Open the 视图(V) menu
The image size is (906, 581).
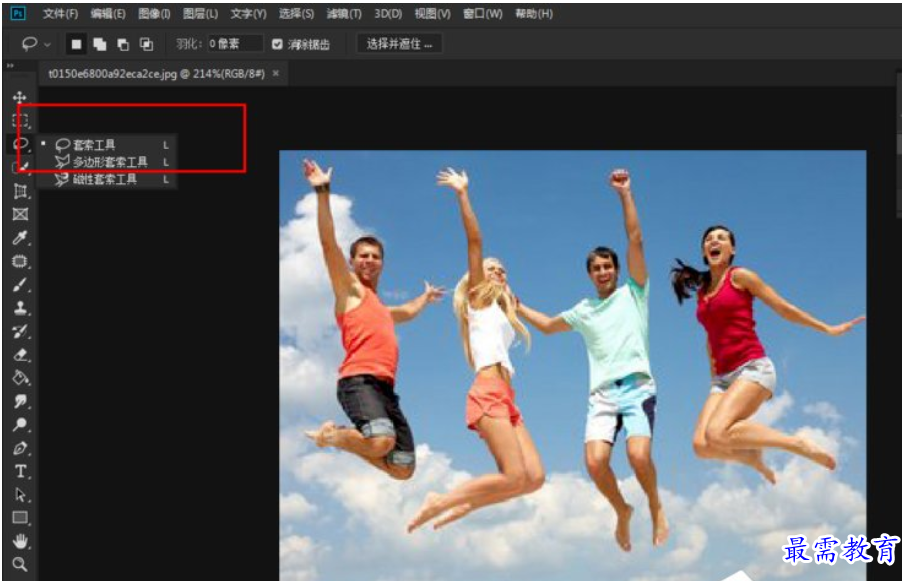click(x=433, y=13)
